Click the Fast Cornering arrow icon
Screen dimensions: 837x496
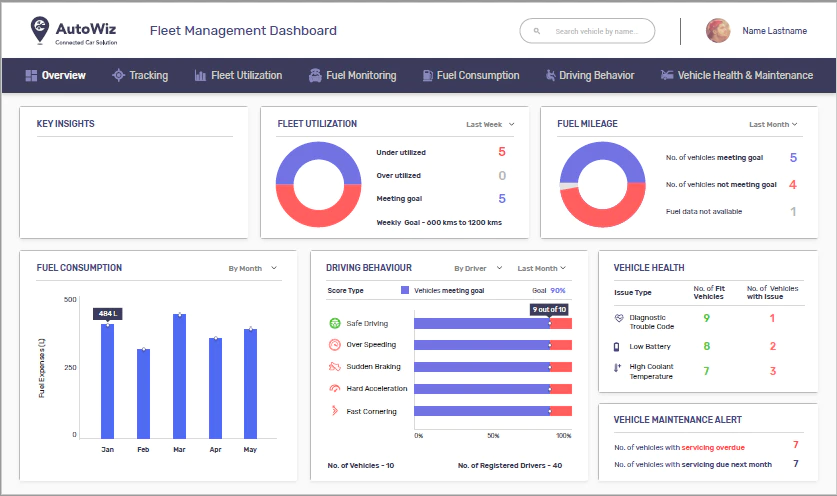pyautogui.click(x=335, y=411)
